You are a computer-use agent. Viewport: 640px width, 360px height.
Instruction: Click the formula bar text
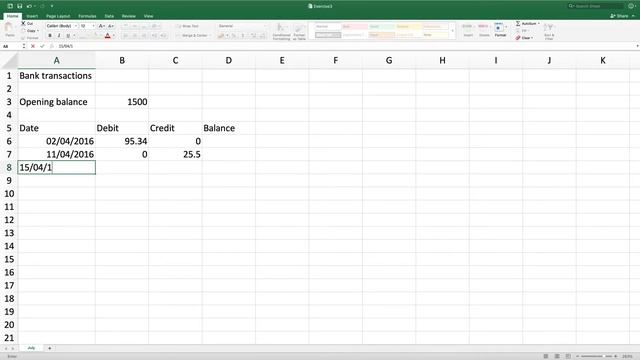click(65, 46)
